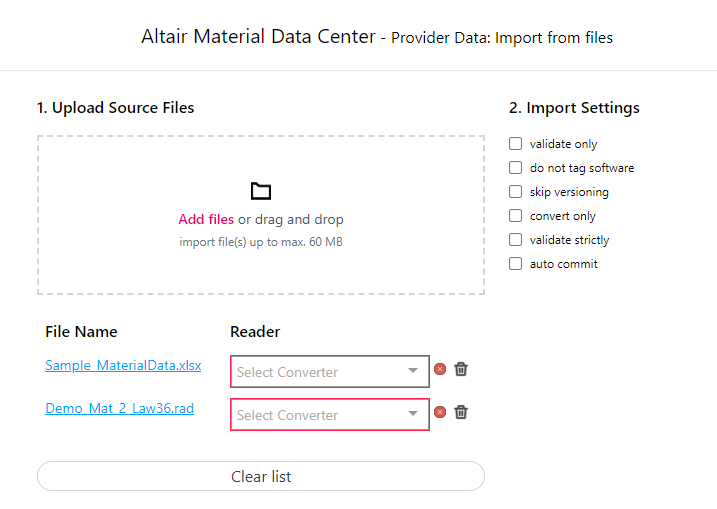Delete Sample_MaterialData.xlsx with the trash icon

[x=461, y=369]
